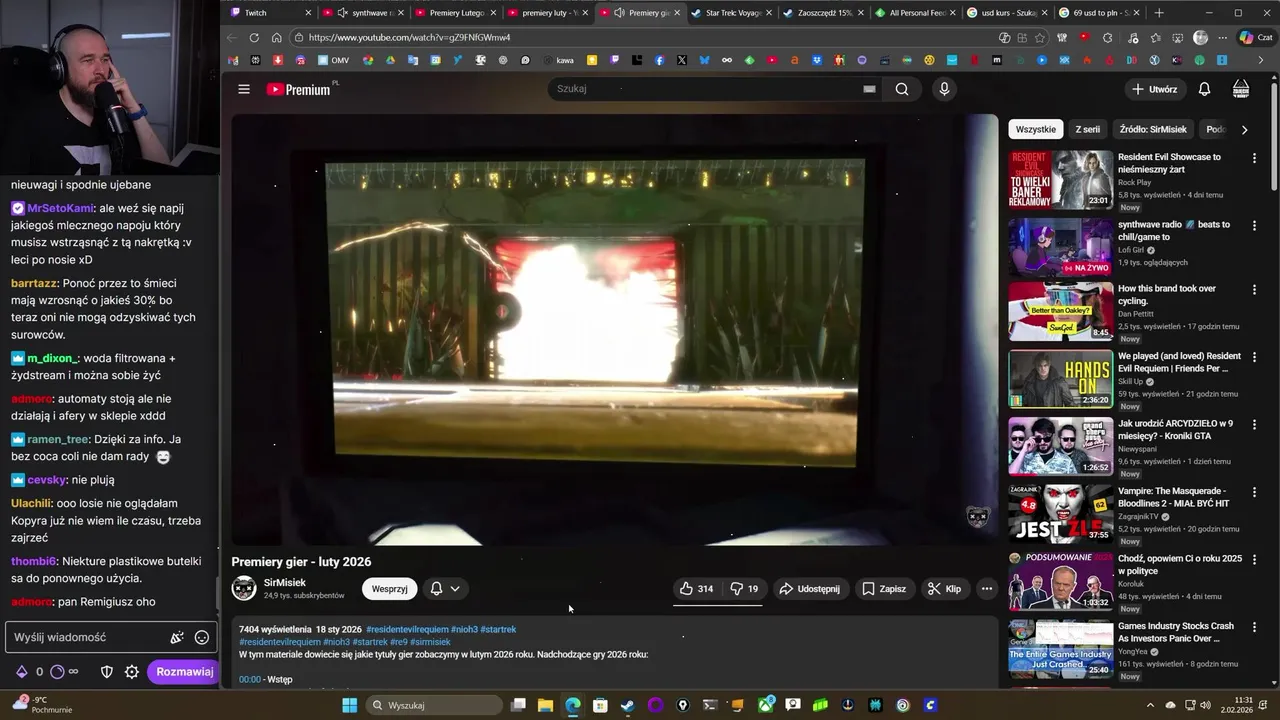This screenshot has width=1280, height=720.
Task: Open the on-screen keyboard icon in search box
Action: (869, 89)
